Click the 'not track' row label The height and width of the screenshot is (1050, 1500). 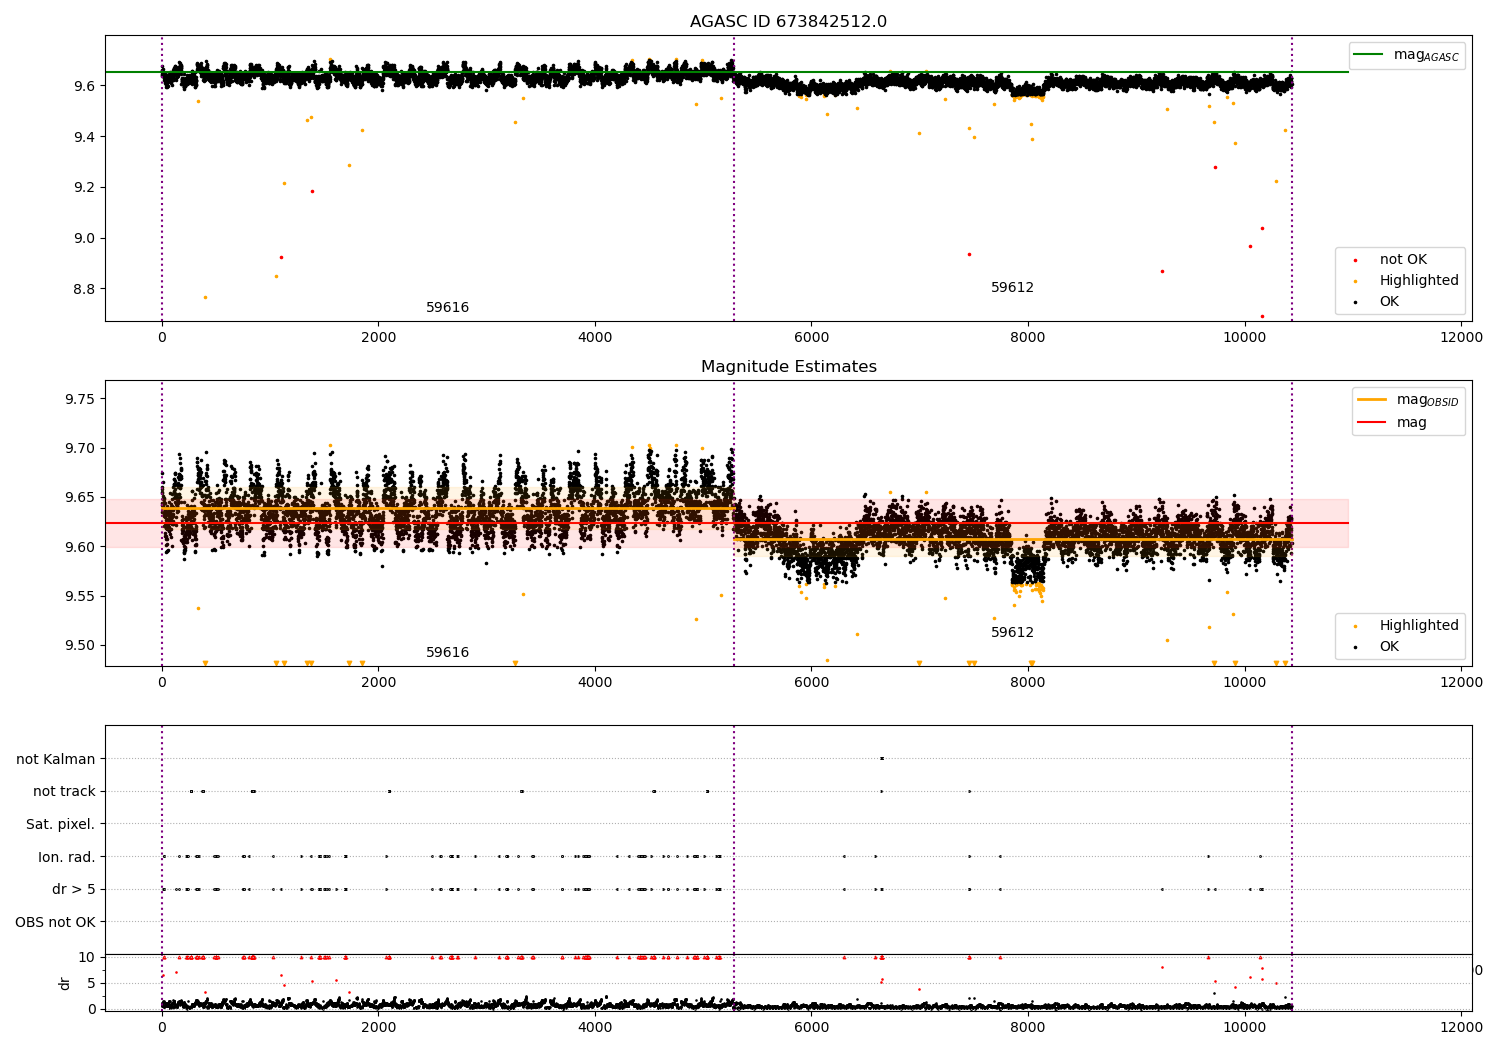64,792
